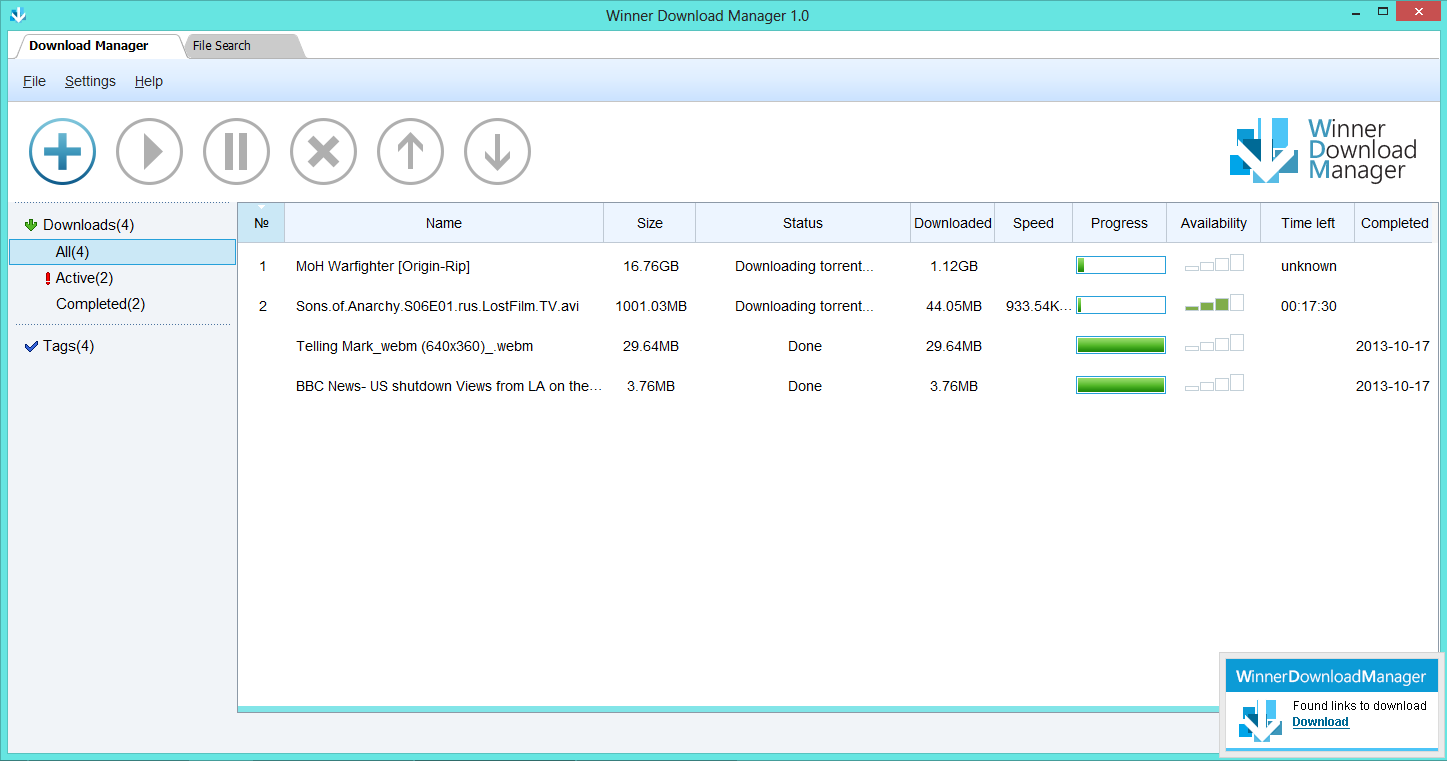Click Done status of Telling Mark row

click(805, 346)
